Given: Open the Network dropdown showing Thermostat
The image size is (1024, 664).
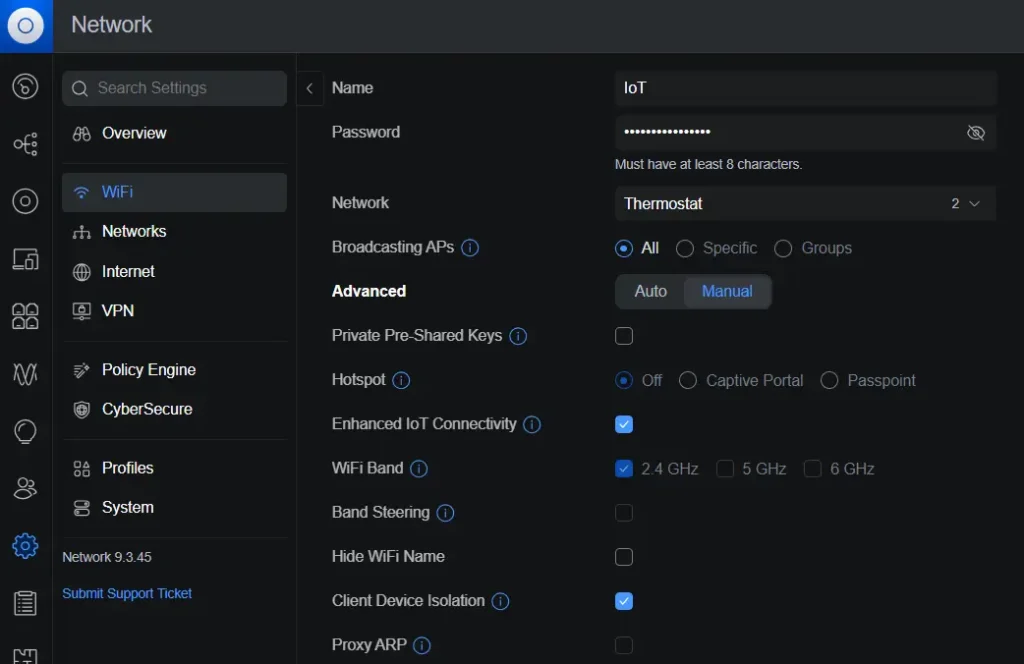Looking at the screenshot, I should point(804,203).
